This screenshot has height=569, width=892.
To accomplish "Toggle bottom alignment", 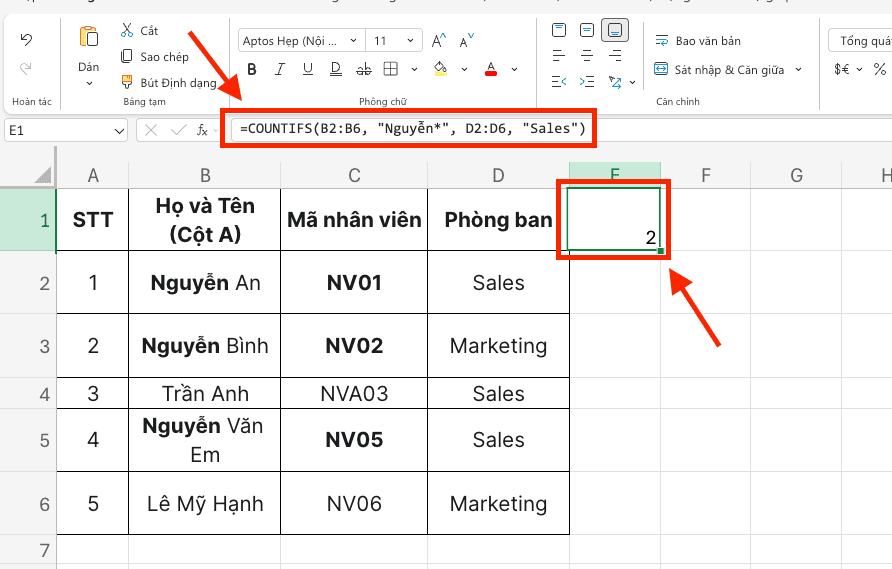I will pos(615,30).
